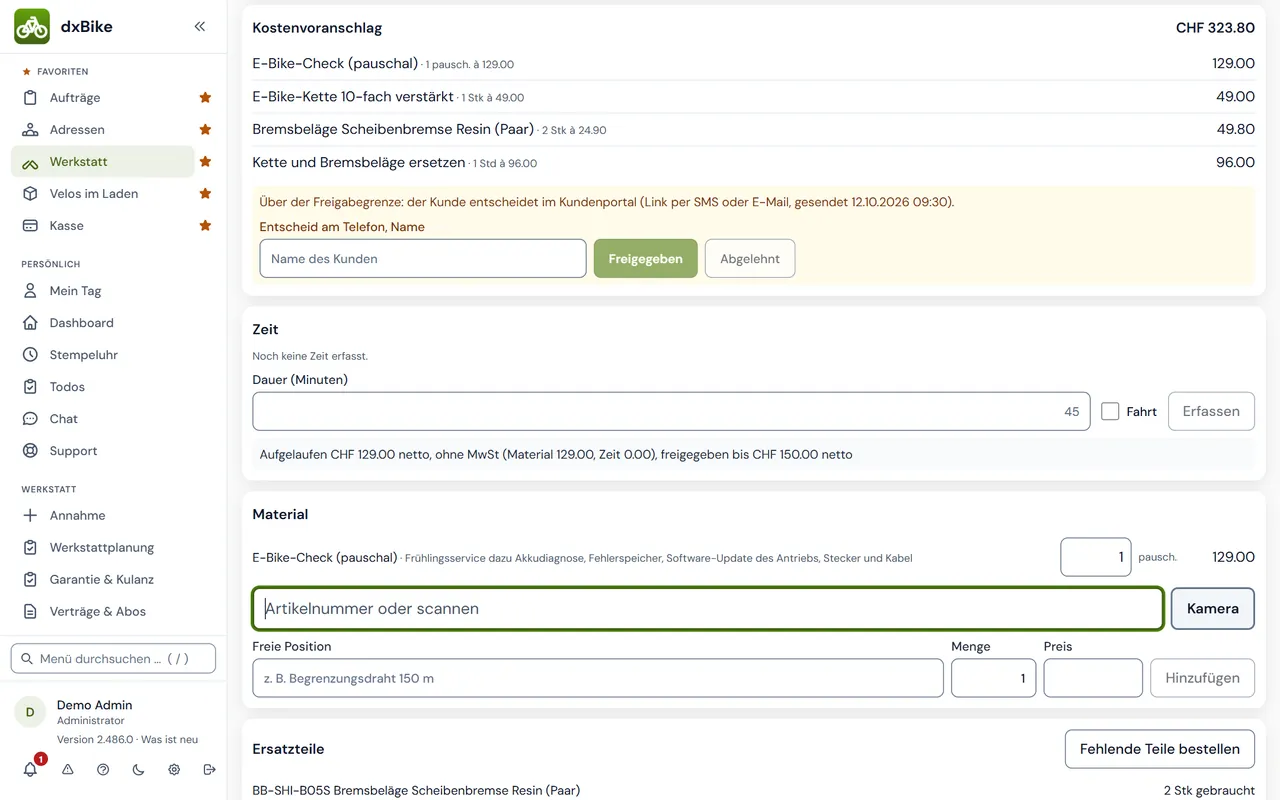1280x800 pixels.
Task: Open Support lifebuoy icon
Action: (30, 451)
